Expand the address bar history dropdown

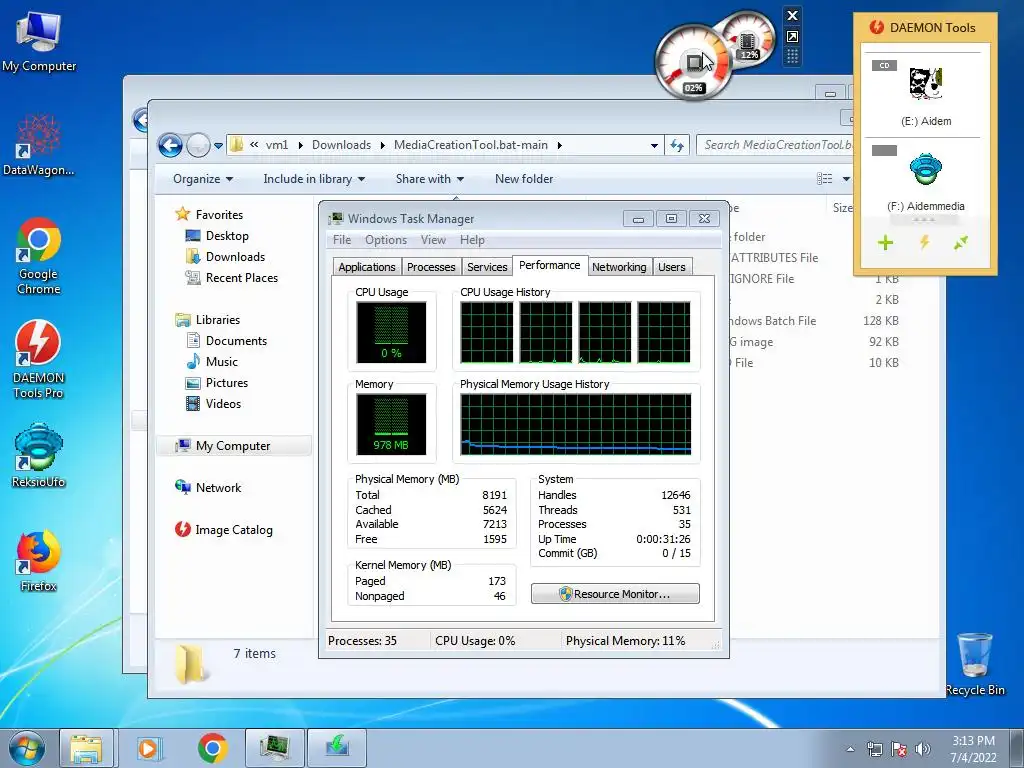tap(654, 146)
